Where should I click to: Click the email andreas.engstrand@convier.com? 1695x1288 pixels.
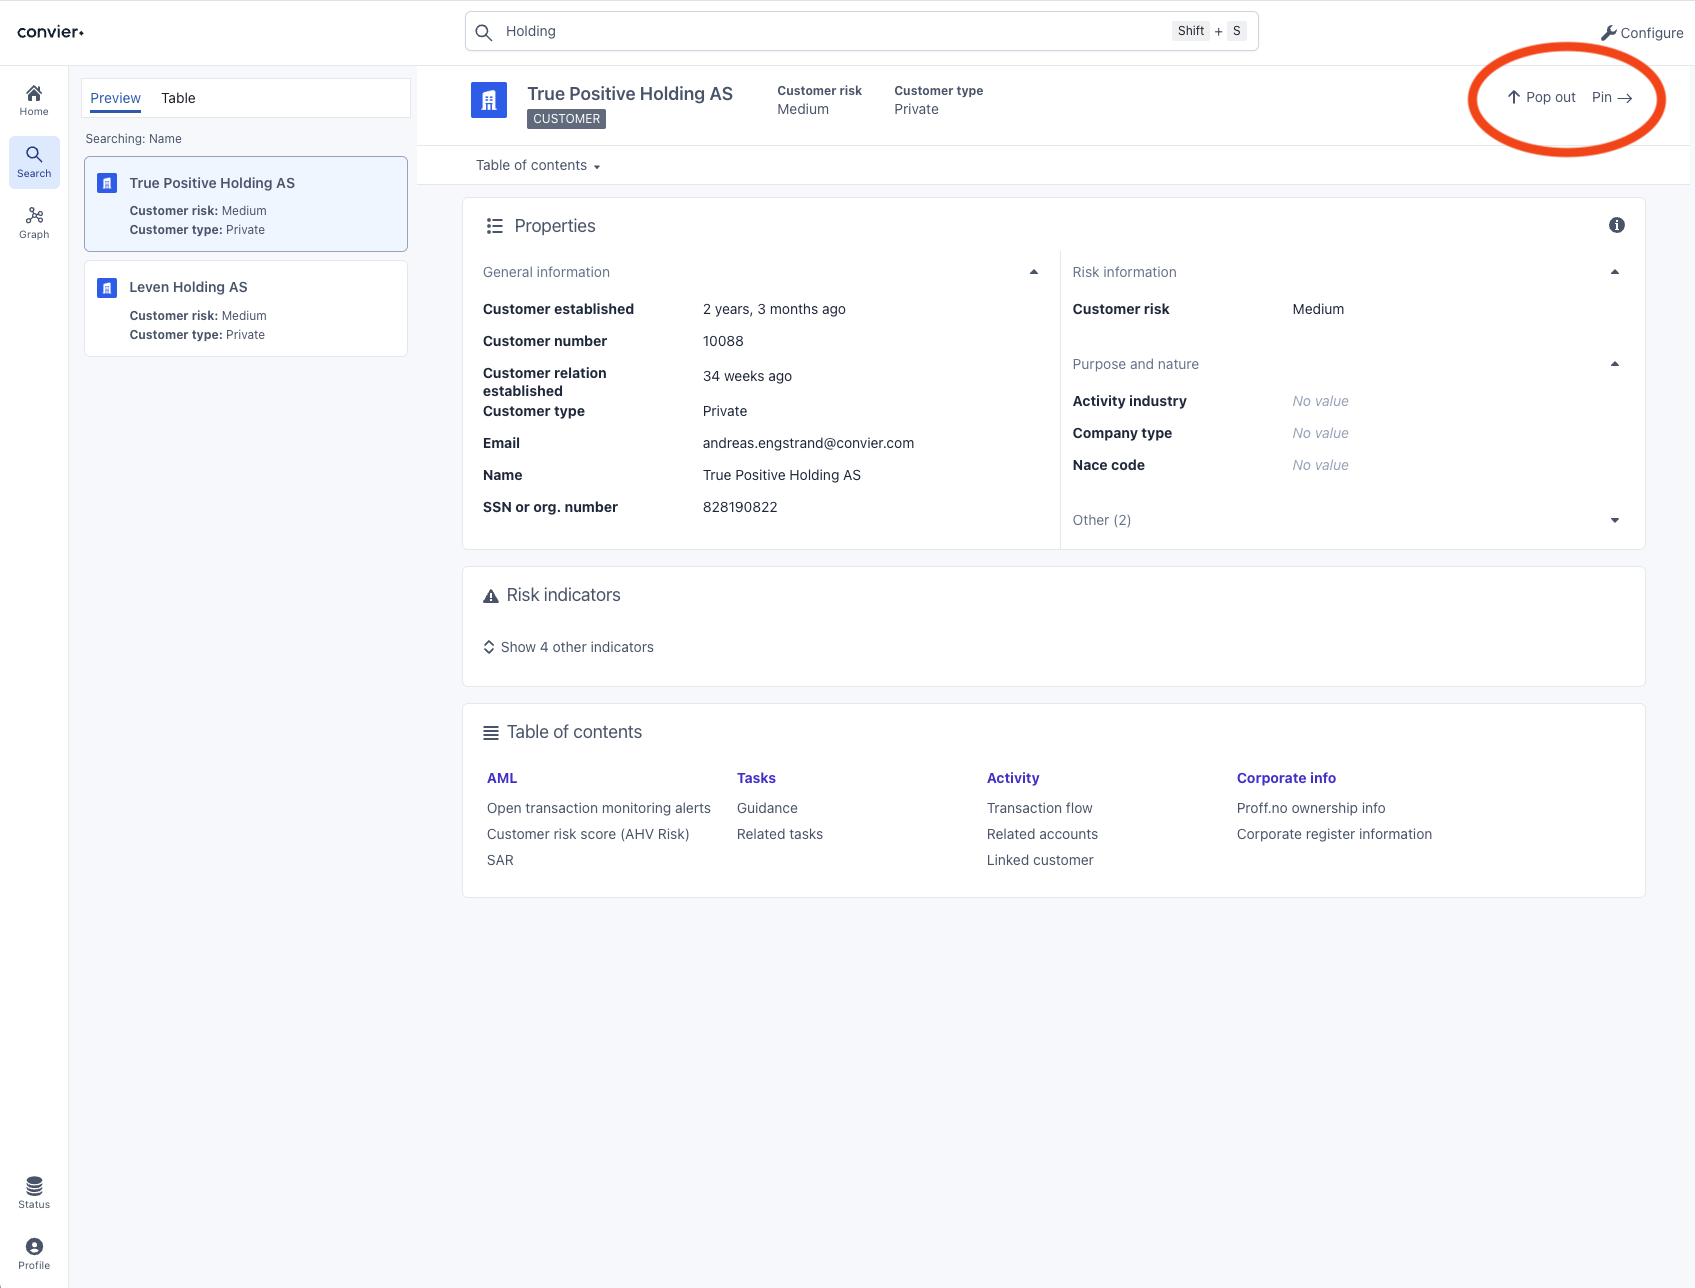click(808, 443)
